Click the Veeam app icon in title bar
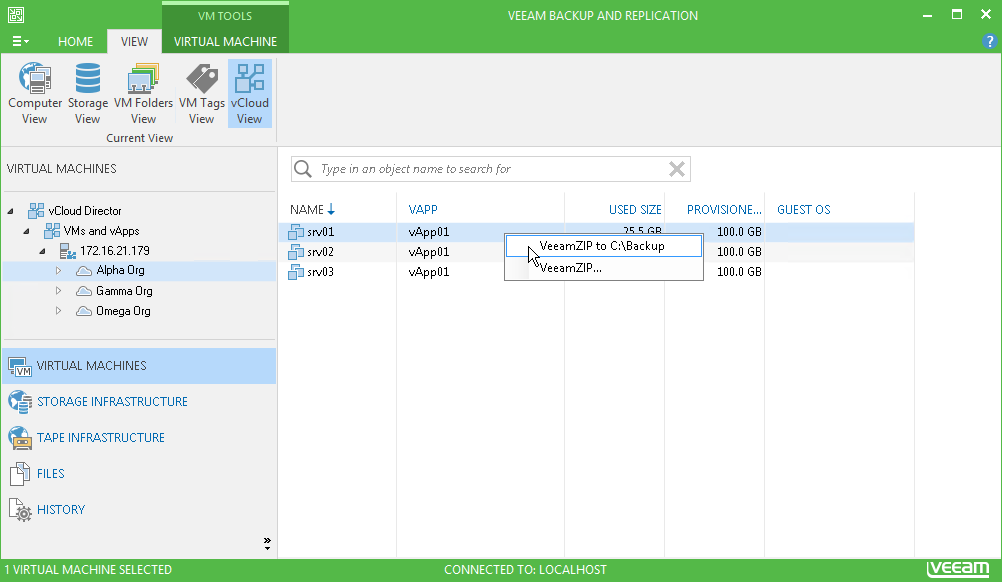This screenshot has height=582, width=1002. tap(16, 15)
